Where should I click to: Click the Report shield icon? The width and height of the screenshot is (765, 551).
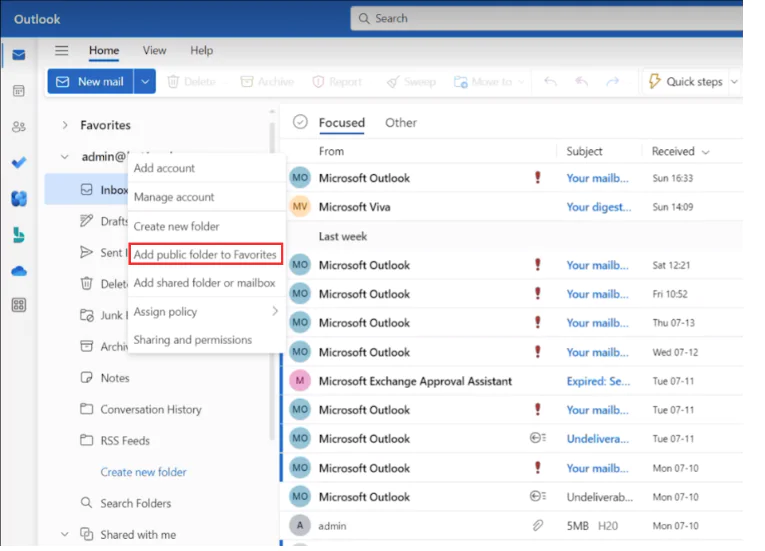point(318,82)
